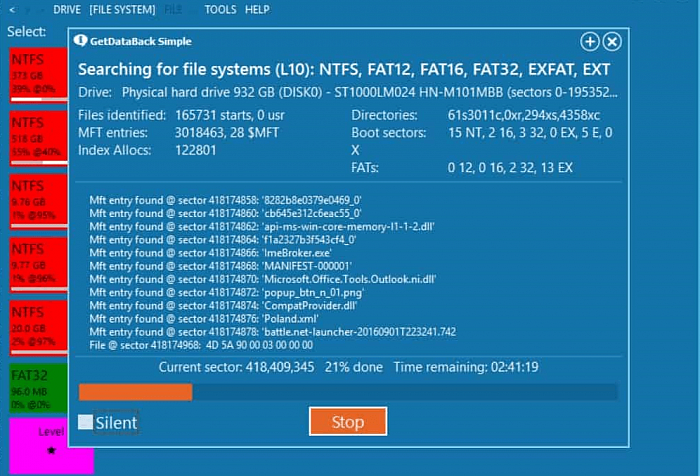Select the NTFS 9.76 GB file system
Screen dimensions: 700x476
tap(38, 201)
